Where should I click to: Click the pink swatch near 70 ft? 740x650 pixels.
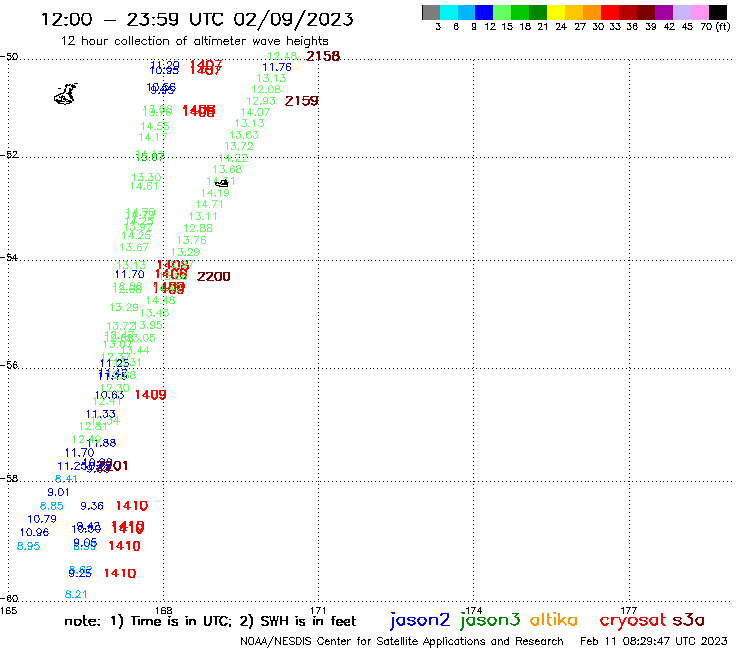click(x=700, y=12)
